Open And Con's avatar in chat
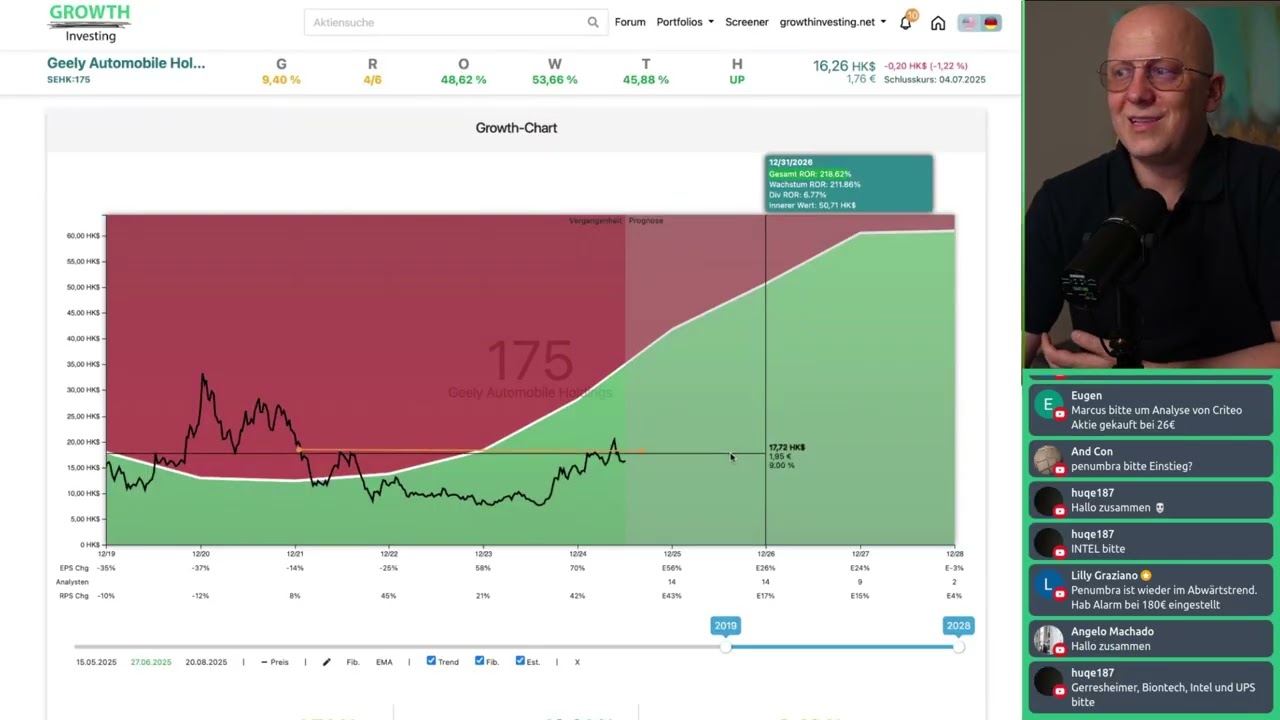Image resolution: width=1280 pixels, height=720 pixels. [x=1048, y=460]
